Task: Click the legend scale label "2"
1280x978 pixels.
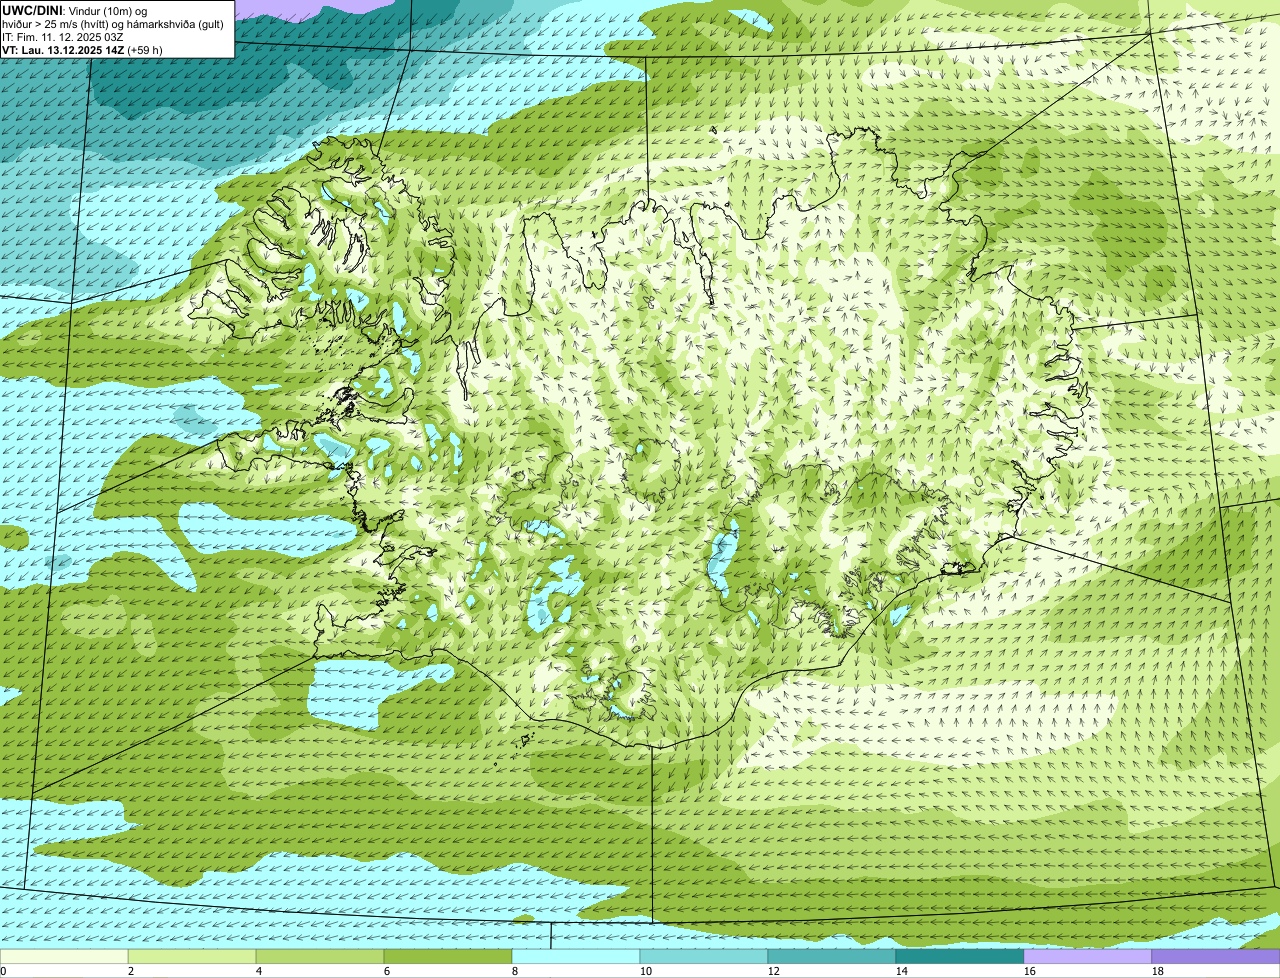Action: 131,971
